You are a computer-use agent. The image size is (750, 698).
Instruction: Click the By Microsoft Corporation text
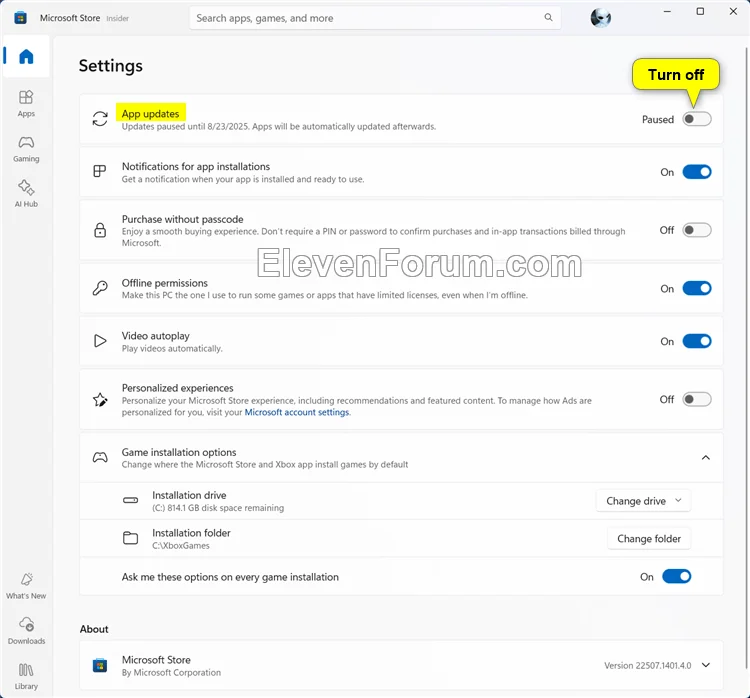171,673
